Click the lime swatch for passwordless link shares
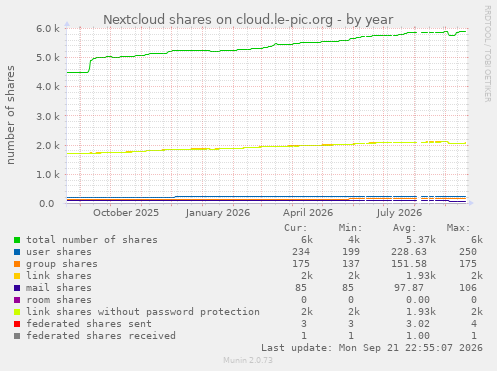 pyautogui.click(x=17, y=312)
